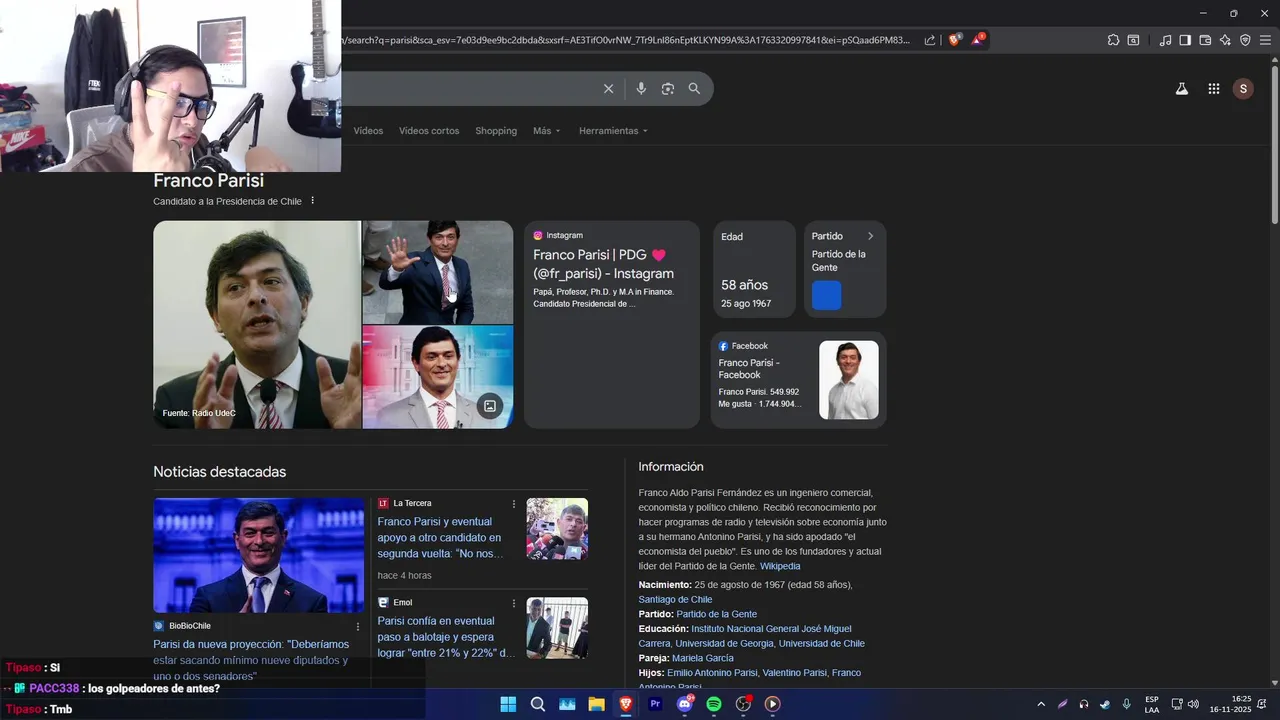This screenshot has width=1280, height=720.
Task: Open the tab search icon in toolbar
Action: coord(1133,40)
